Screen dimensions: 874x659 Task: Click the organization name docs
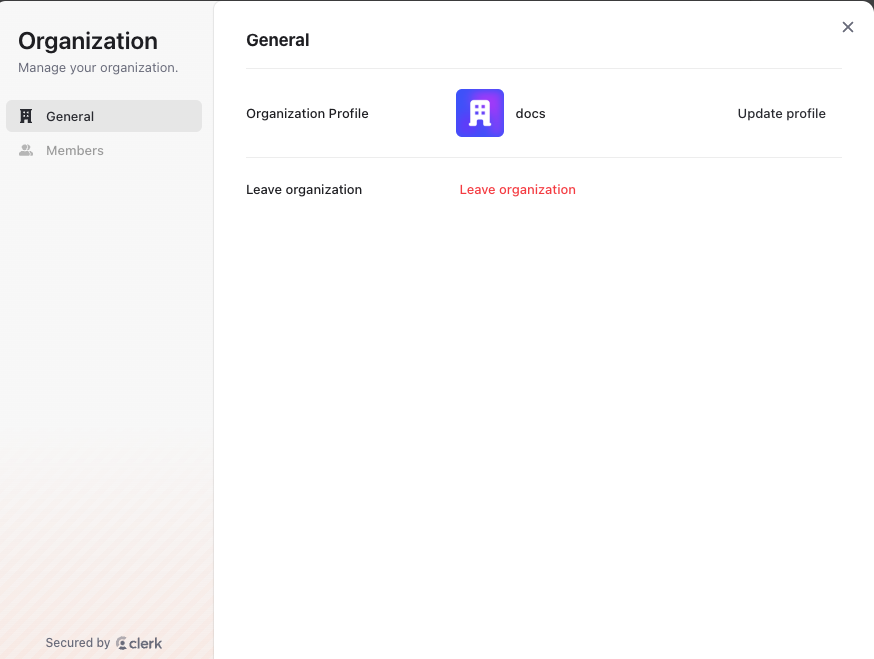[x=530, y=114]
